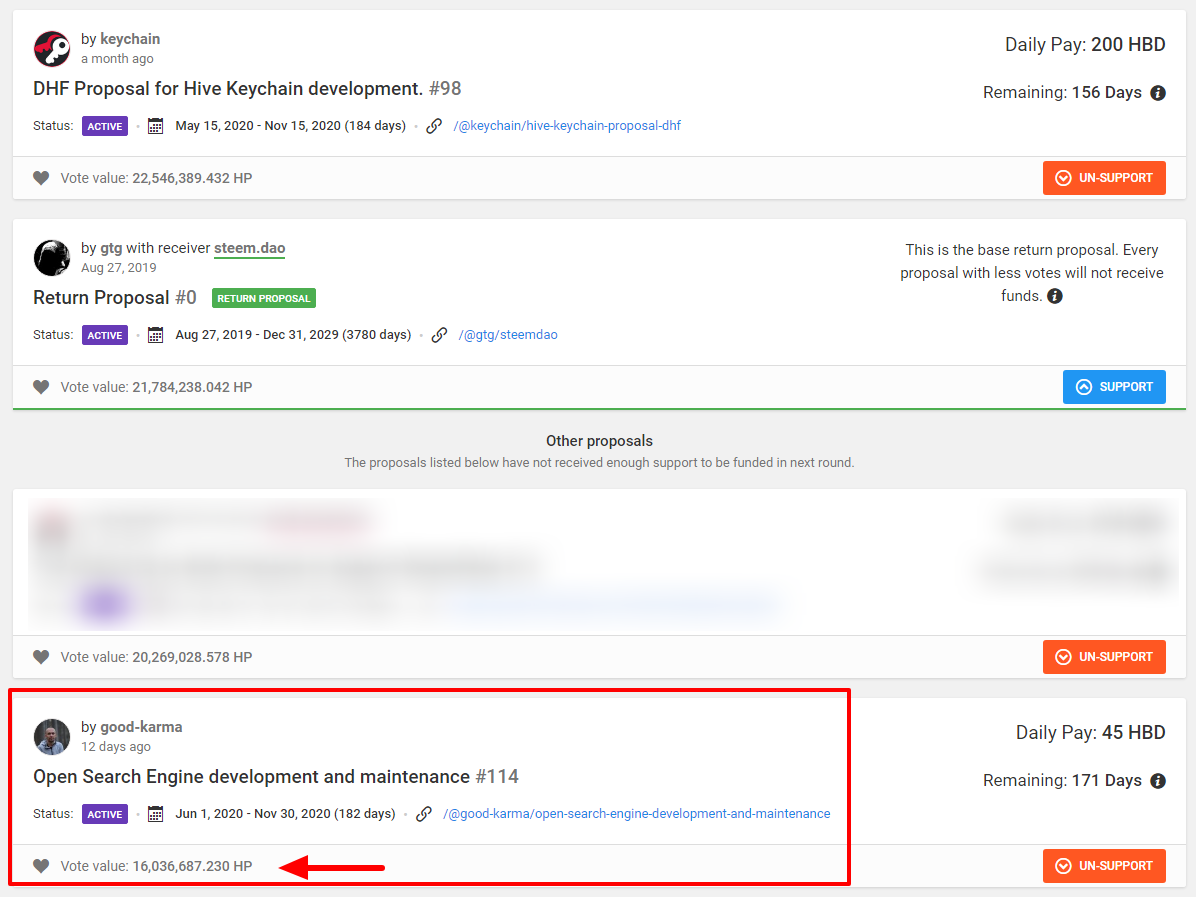Click calendar icon in Open Search Engine proposal
1196x897 pixels.
coord(156,814)
